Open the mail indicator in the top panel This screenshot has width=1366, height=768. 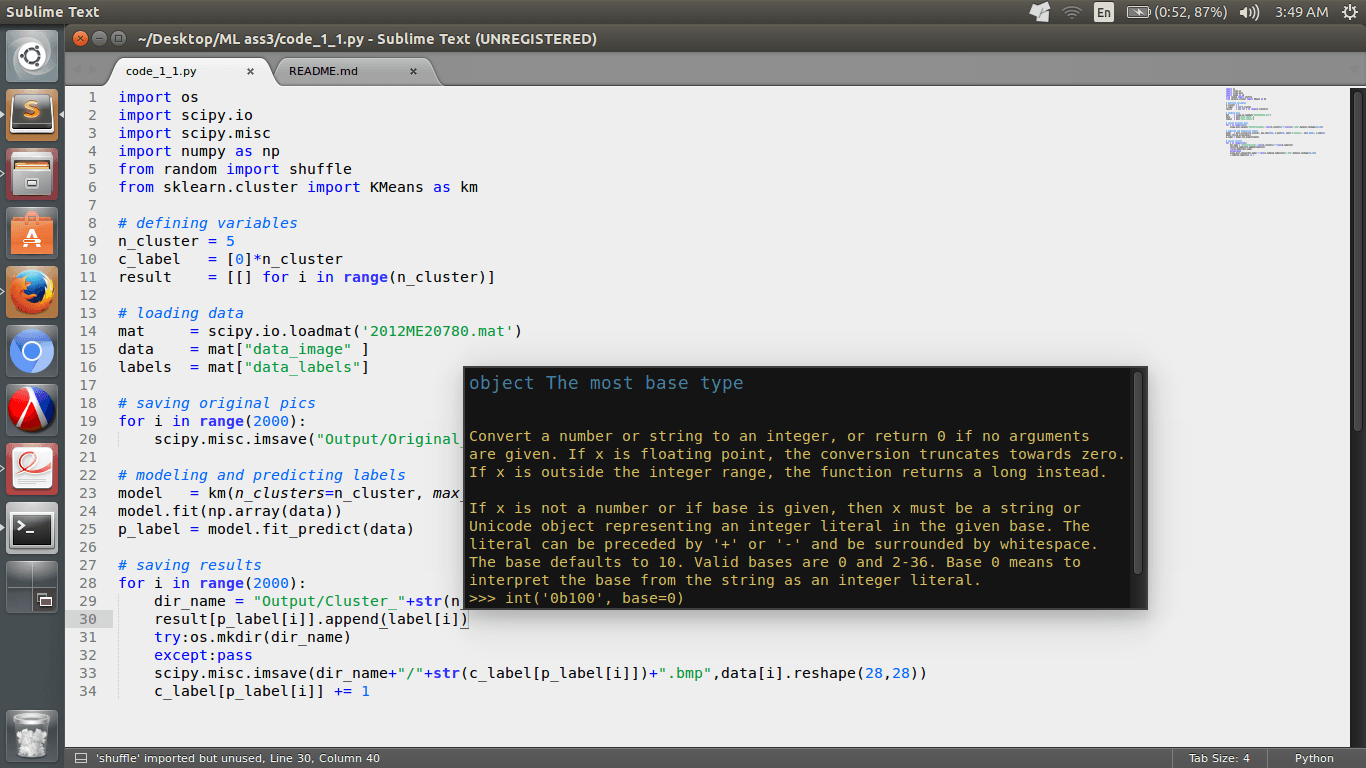point(1040,12)
